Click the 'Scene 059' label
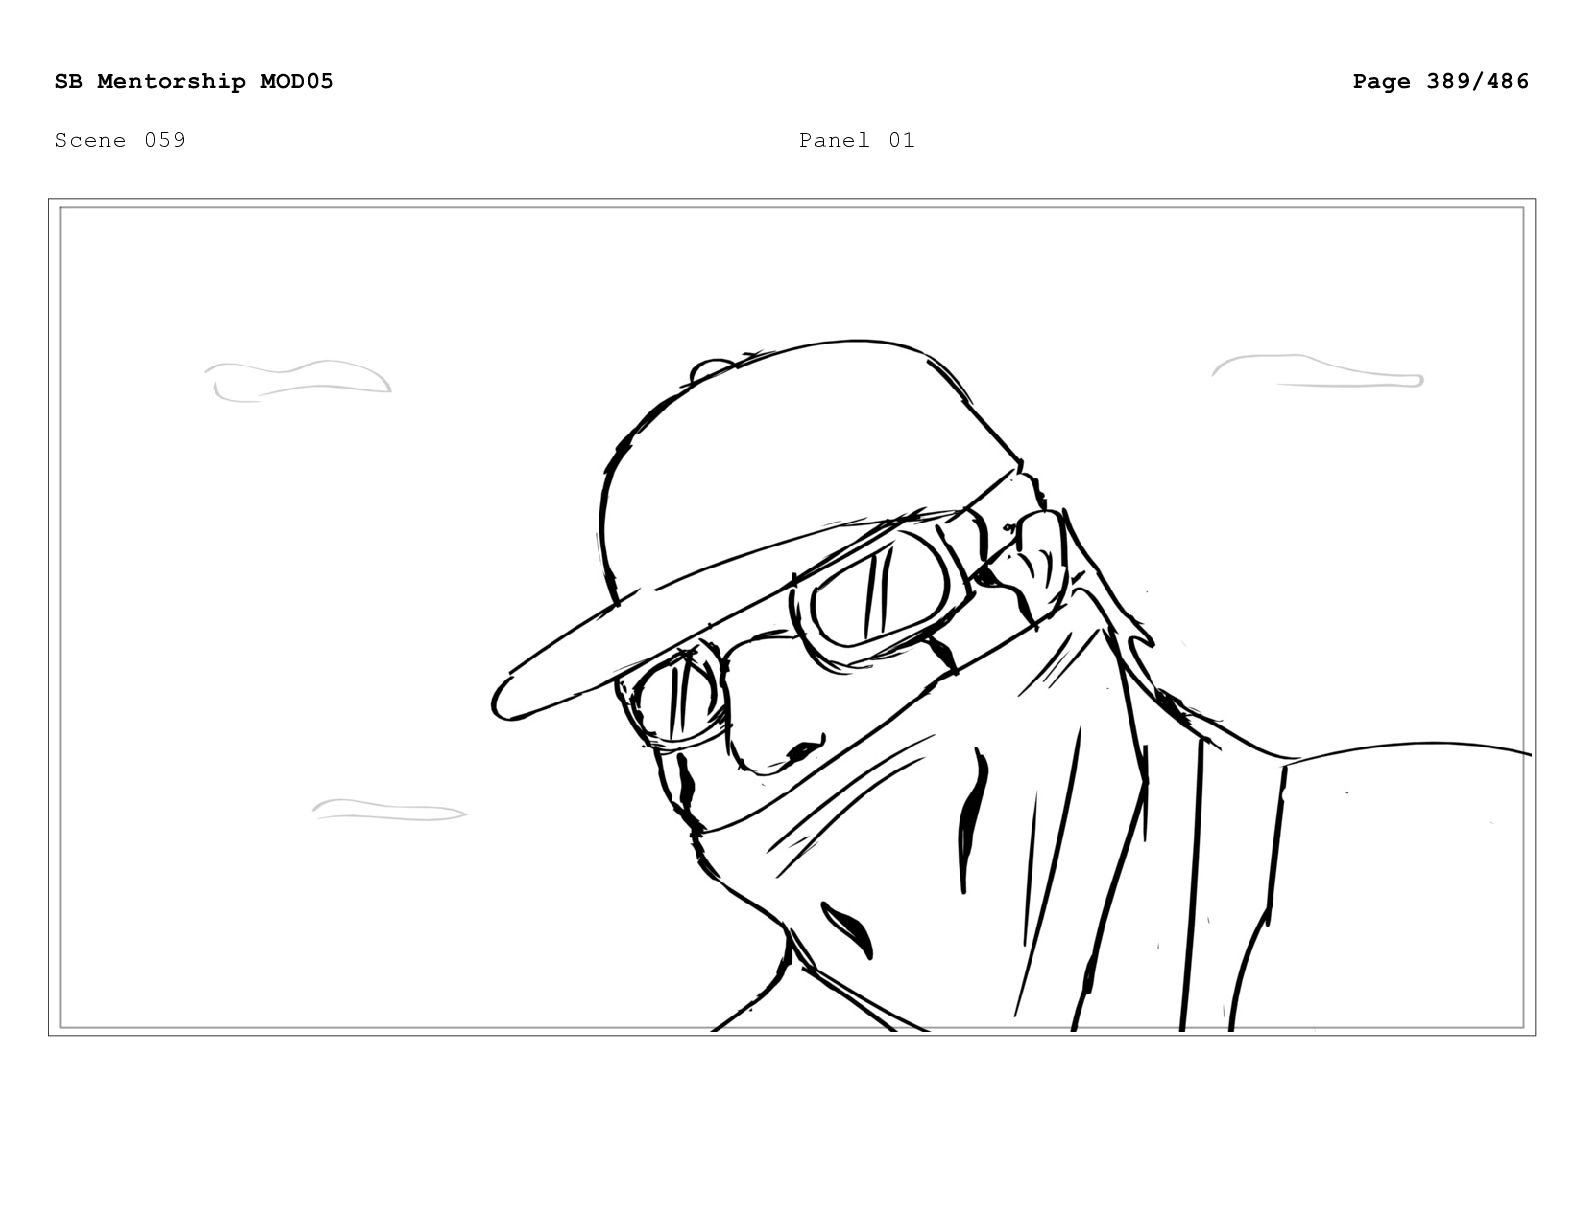 (120, 140)
